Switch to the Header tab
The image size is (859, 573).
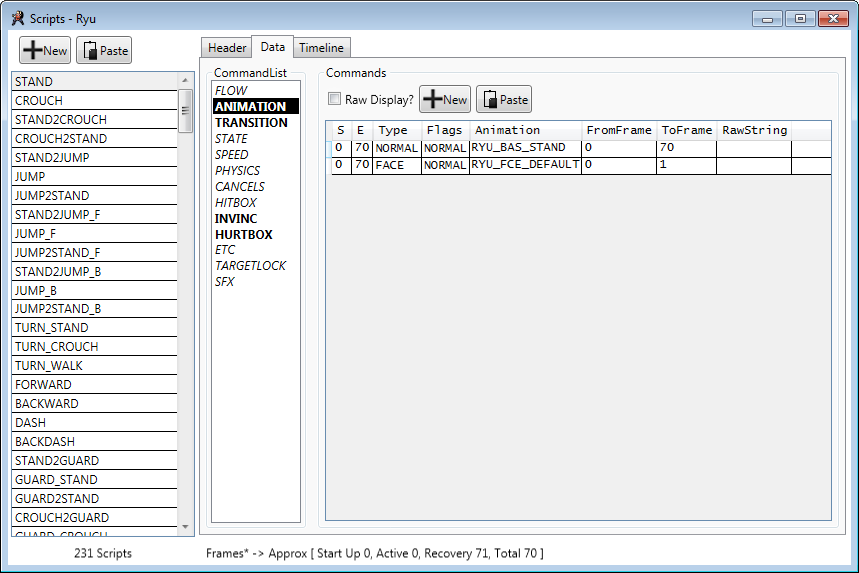pyautogui.click(x=227, y=48)
